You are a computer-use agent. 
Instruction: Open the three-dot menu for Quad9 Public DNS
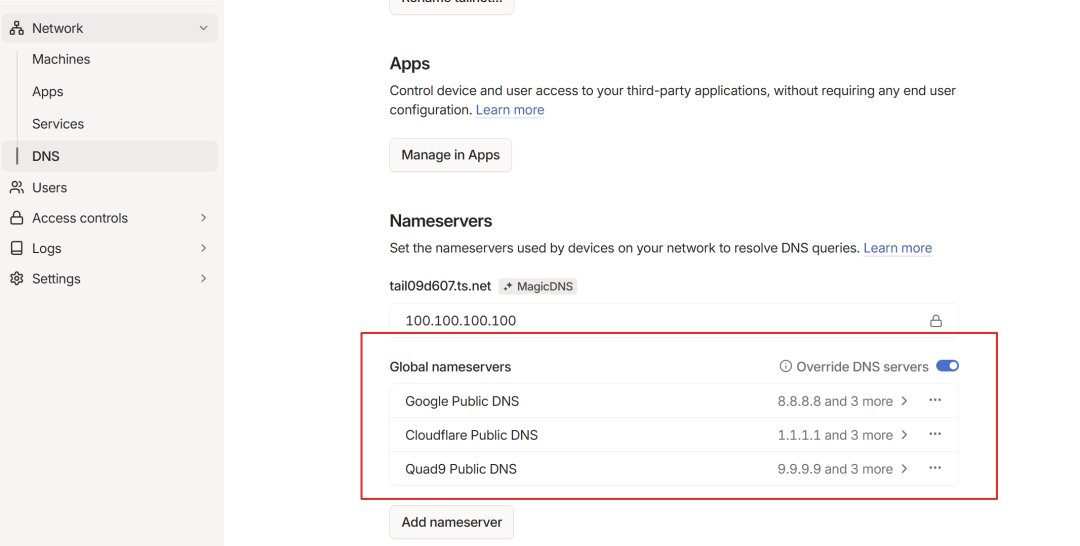click(935, 468)
